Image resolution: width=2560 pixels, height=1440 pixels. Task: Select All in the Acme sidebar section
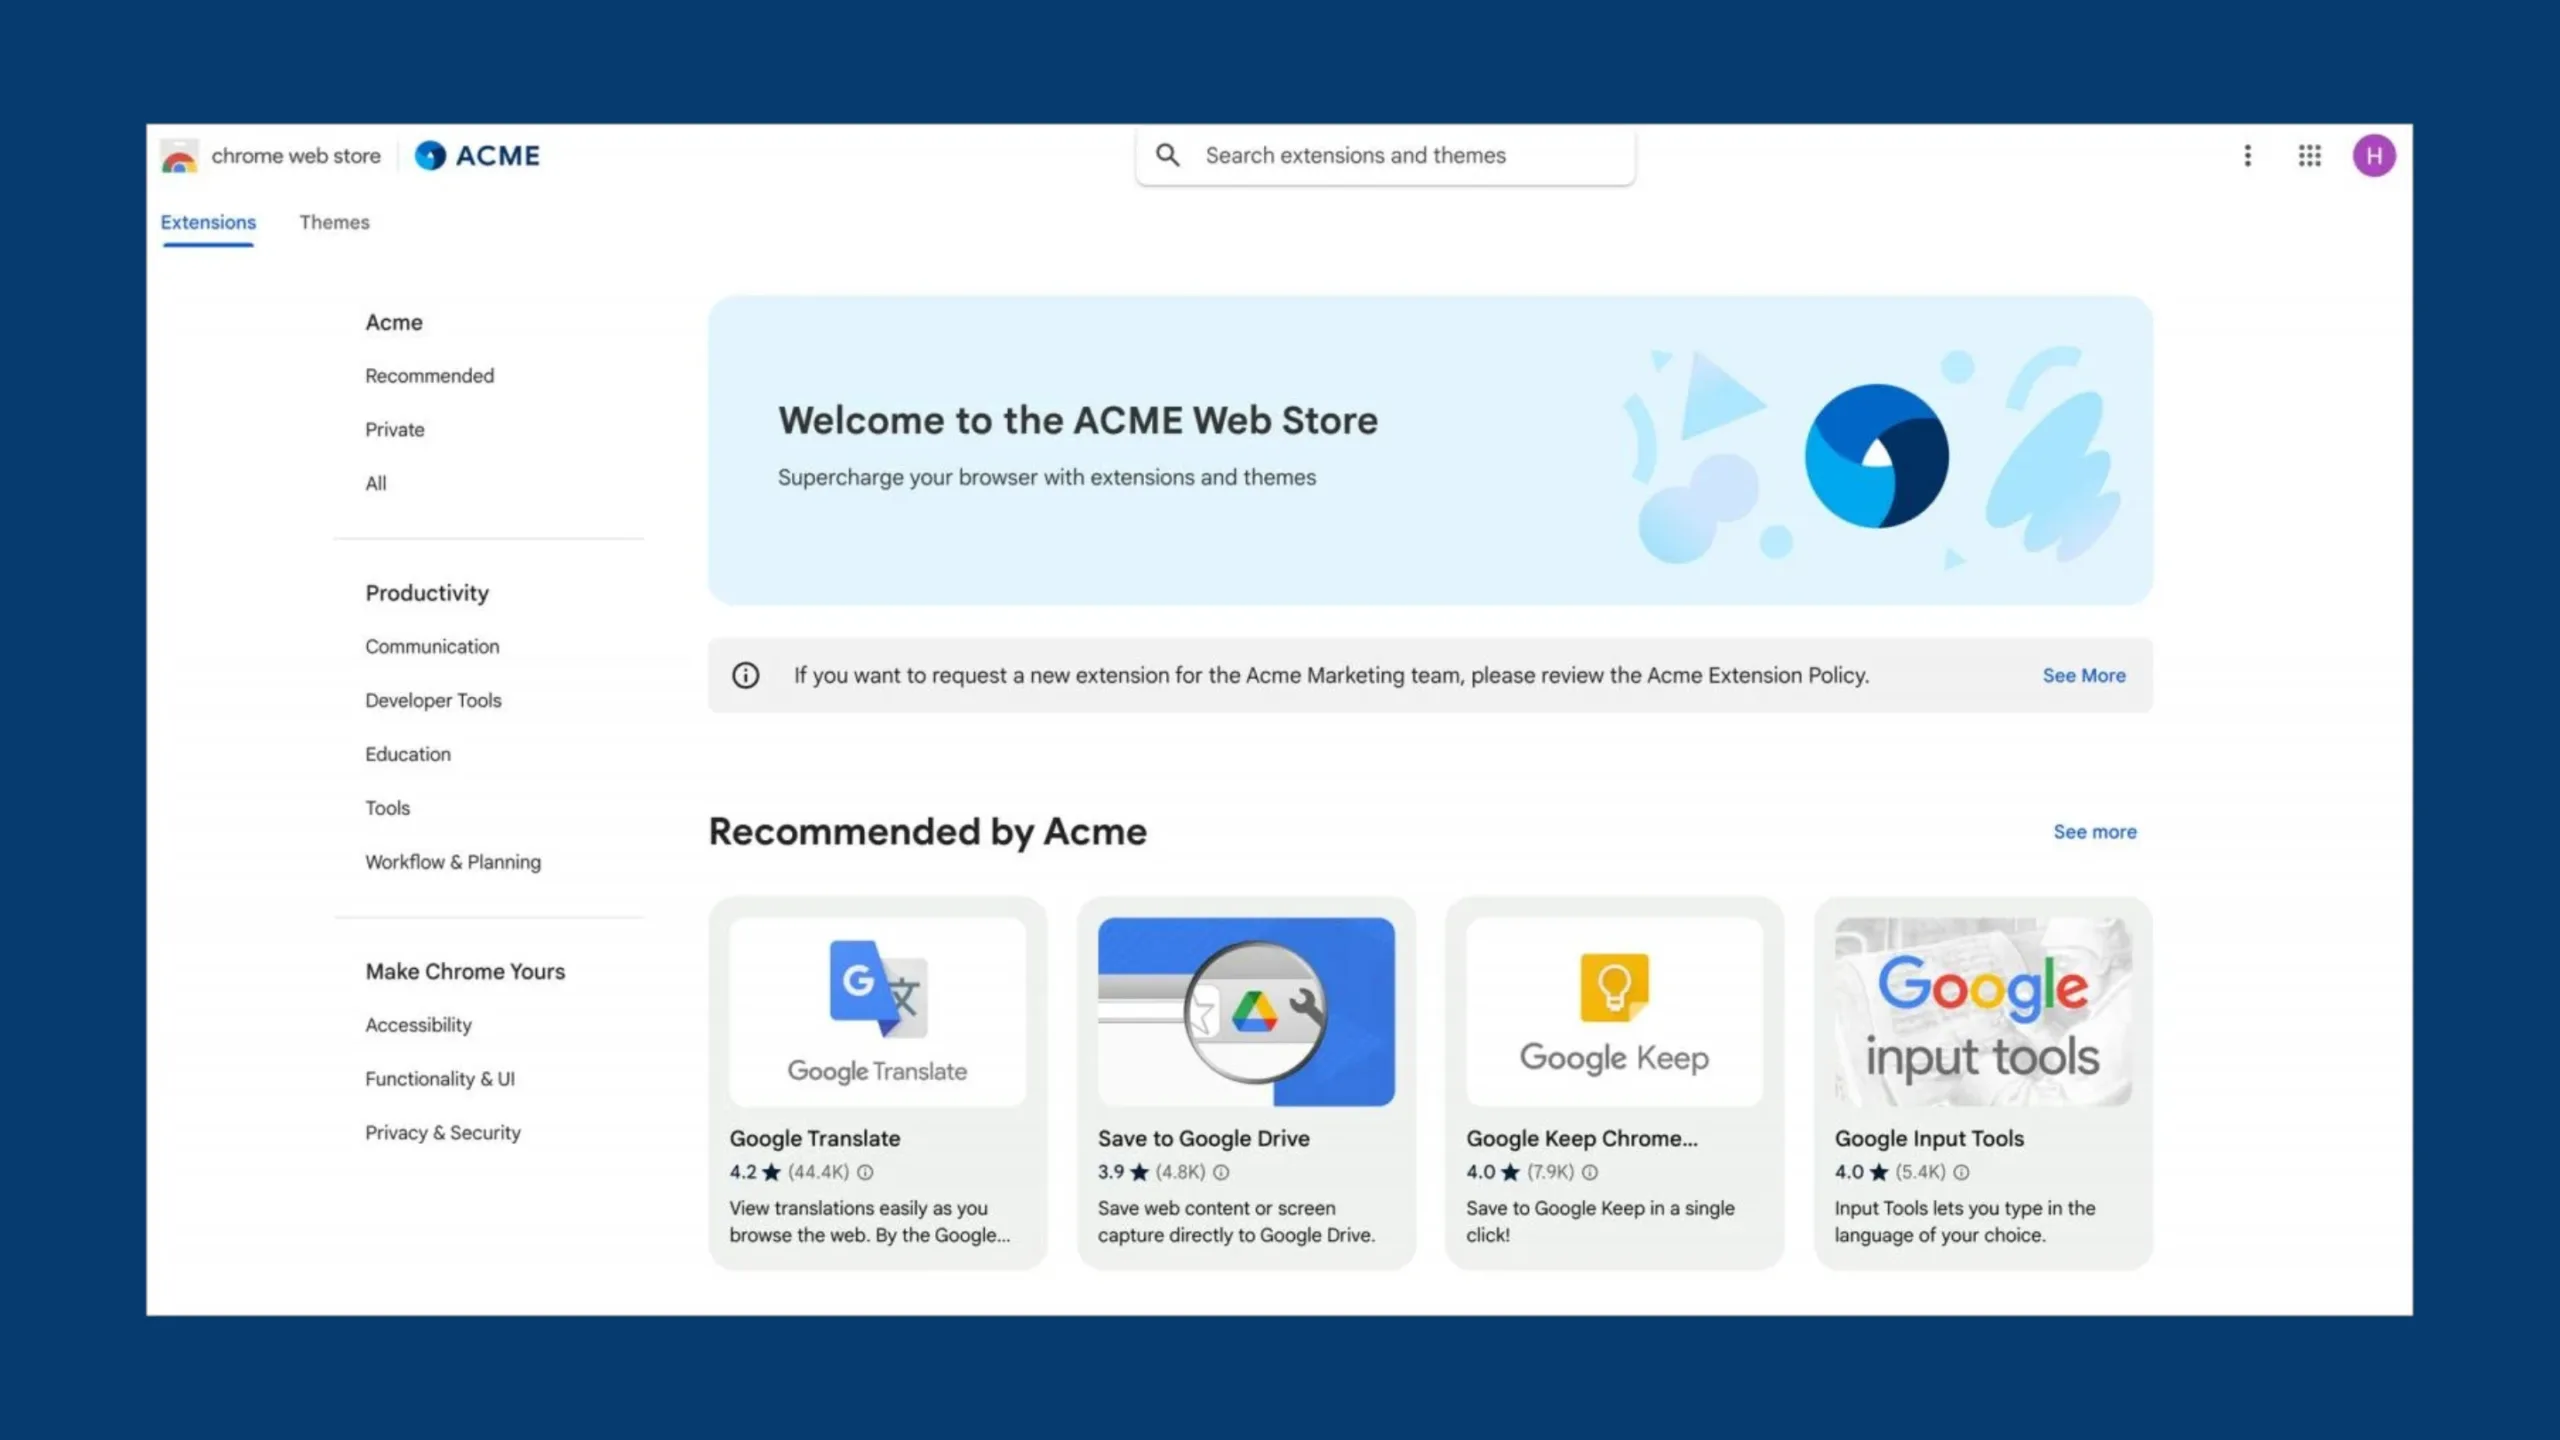tap(375, 484)
